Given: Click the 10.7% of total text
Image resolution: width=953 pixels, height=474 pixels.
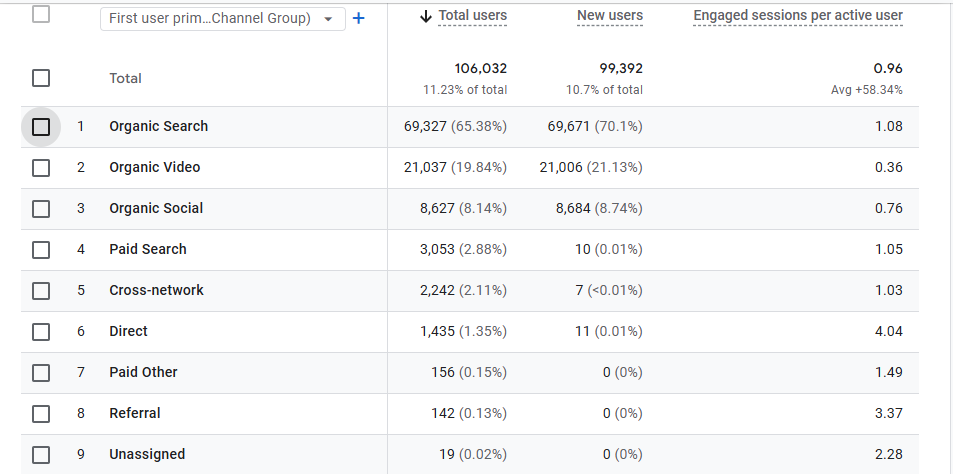Looking at the screenshot, I should (x=604, y=90).
